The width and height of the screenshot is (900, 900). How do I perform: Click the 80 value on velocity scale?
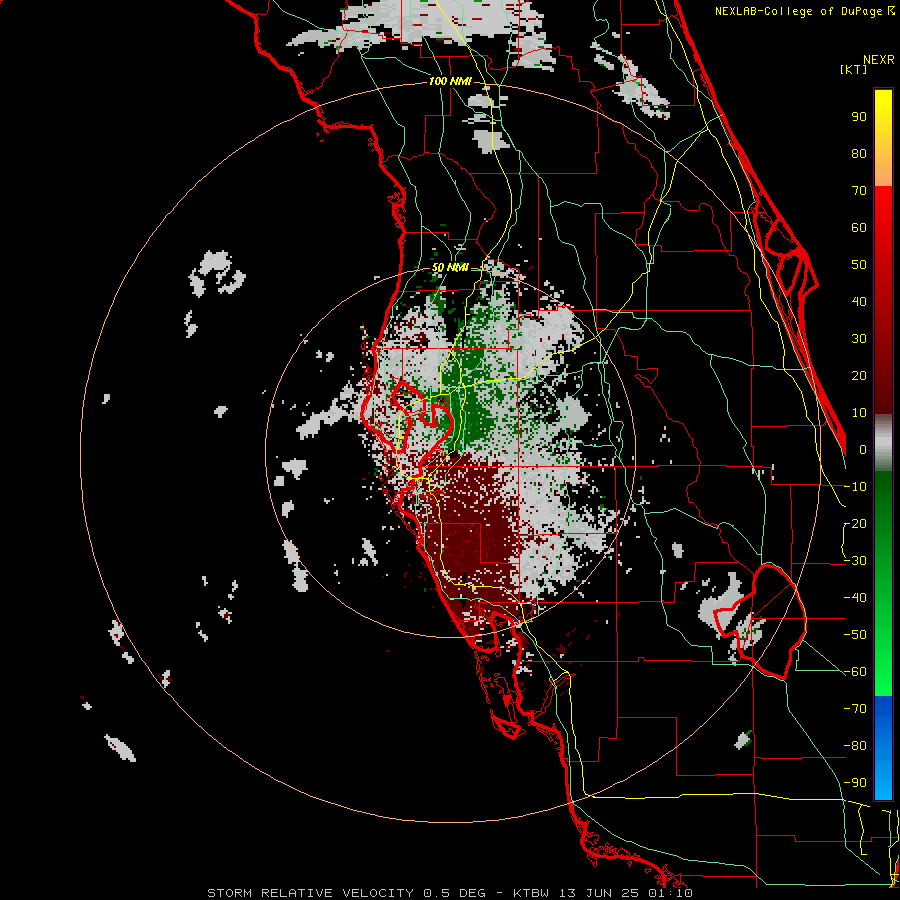(859, 153)
